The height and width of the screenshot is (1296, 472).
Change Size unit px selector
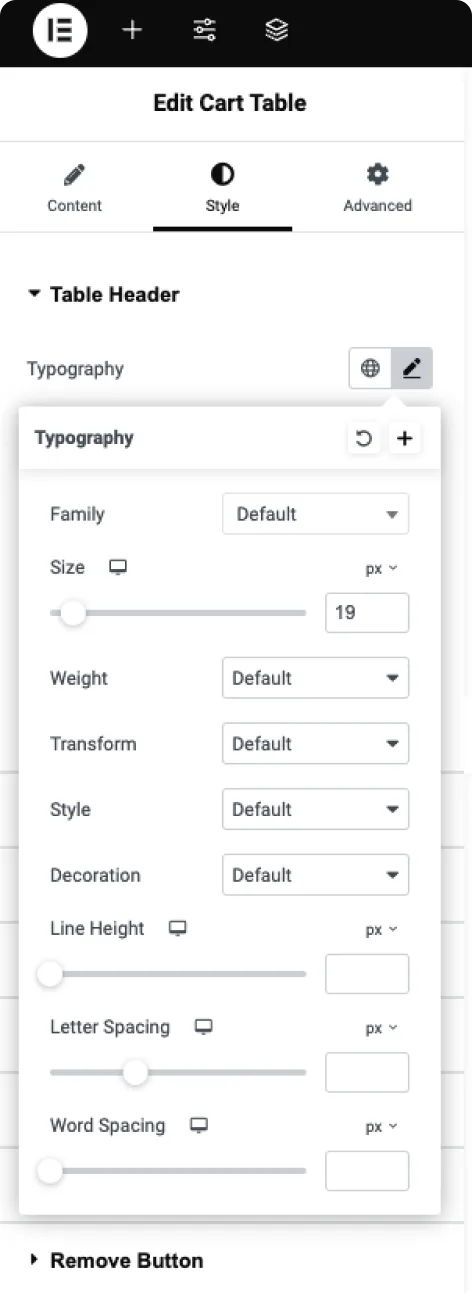point(381,568)
